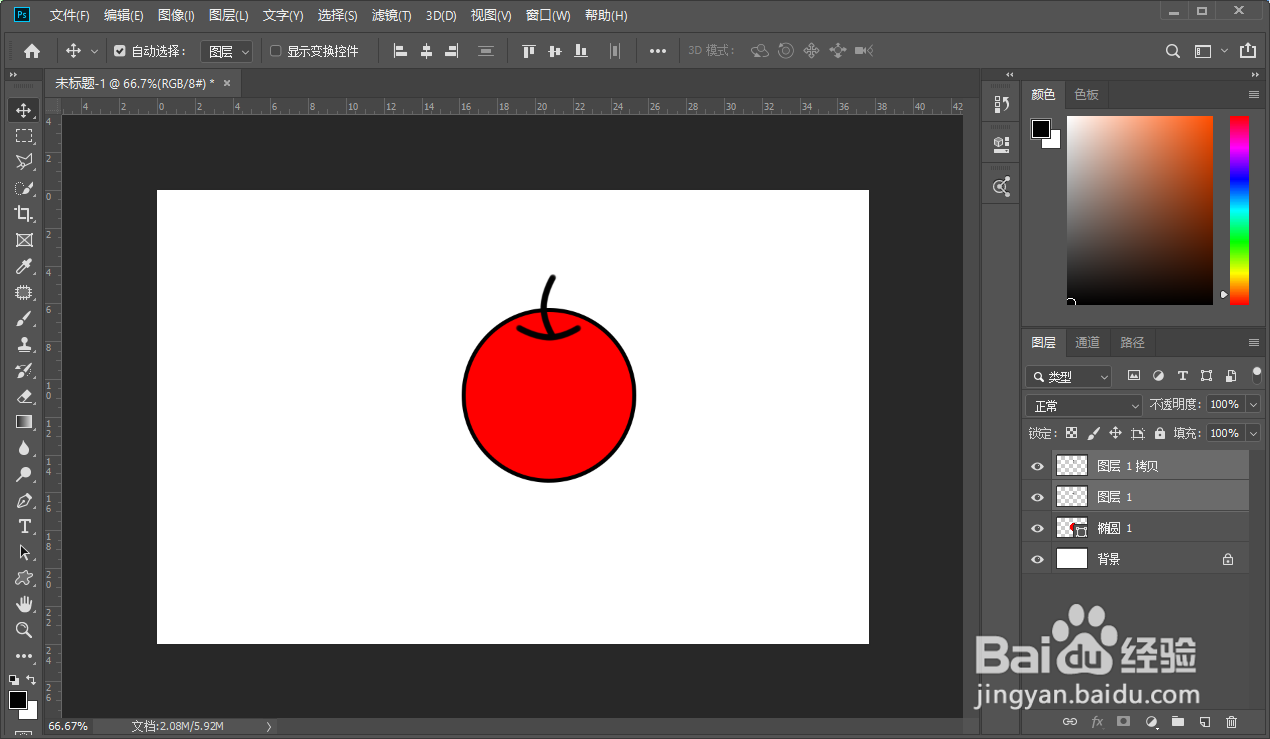Click Delete layer trash icon
Viewport: 1270px width, 739px height.
pyautogui.click(x=1231, y=721)
